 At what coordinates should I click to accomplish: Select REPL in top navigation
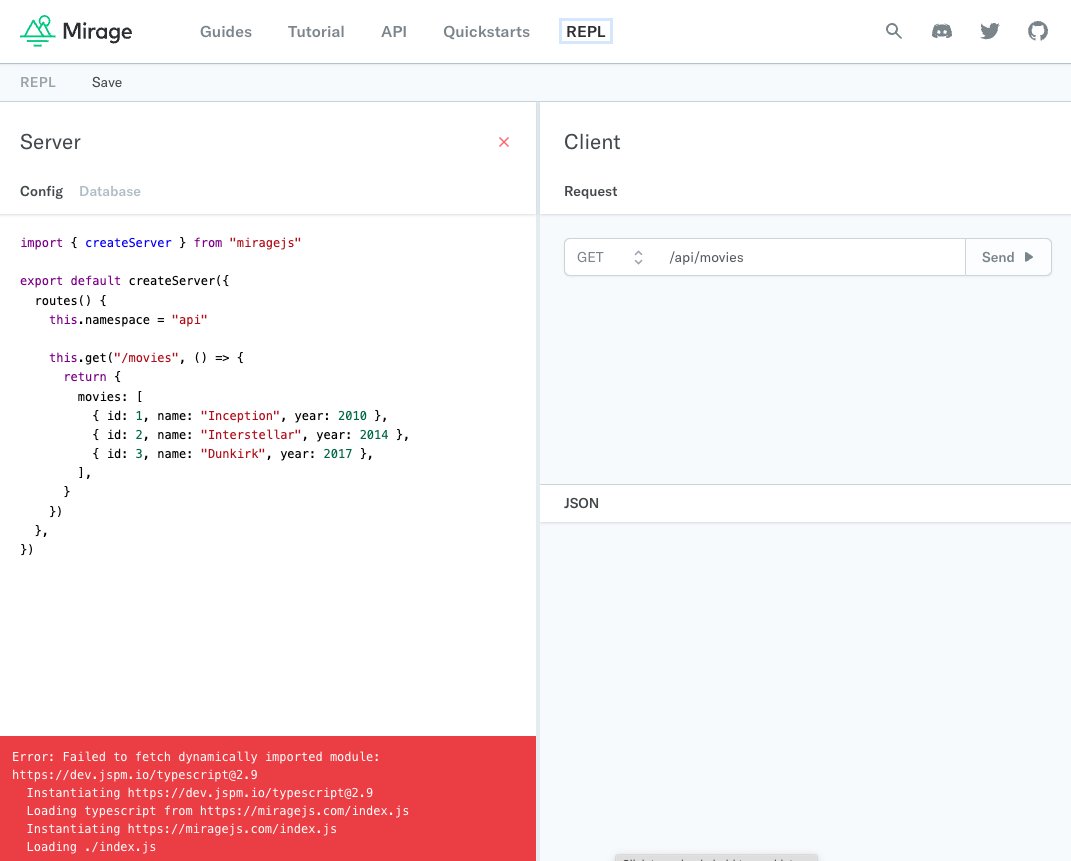click(x=585, y=31)
